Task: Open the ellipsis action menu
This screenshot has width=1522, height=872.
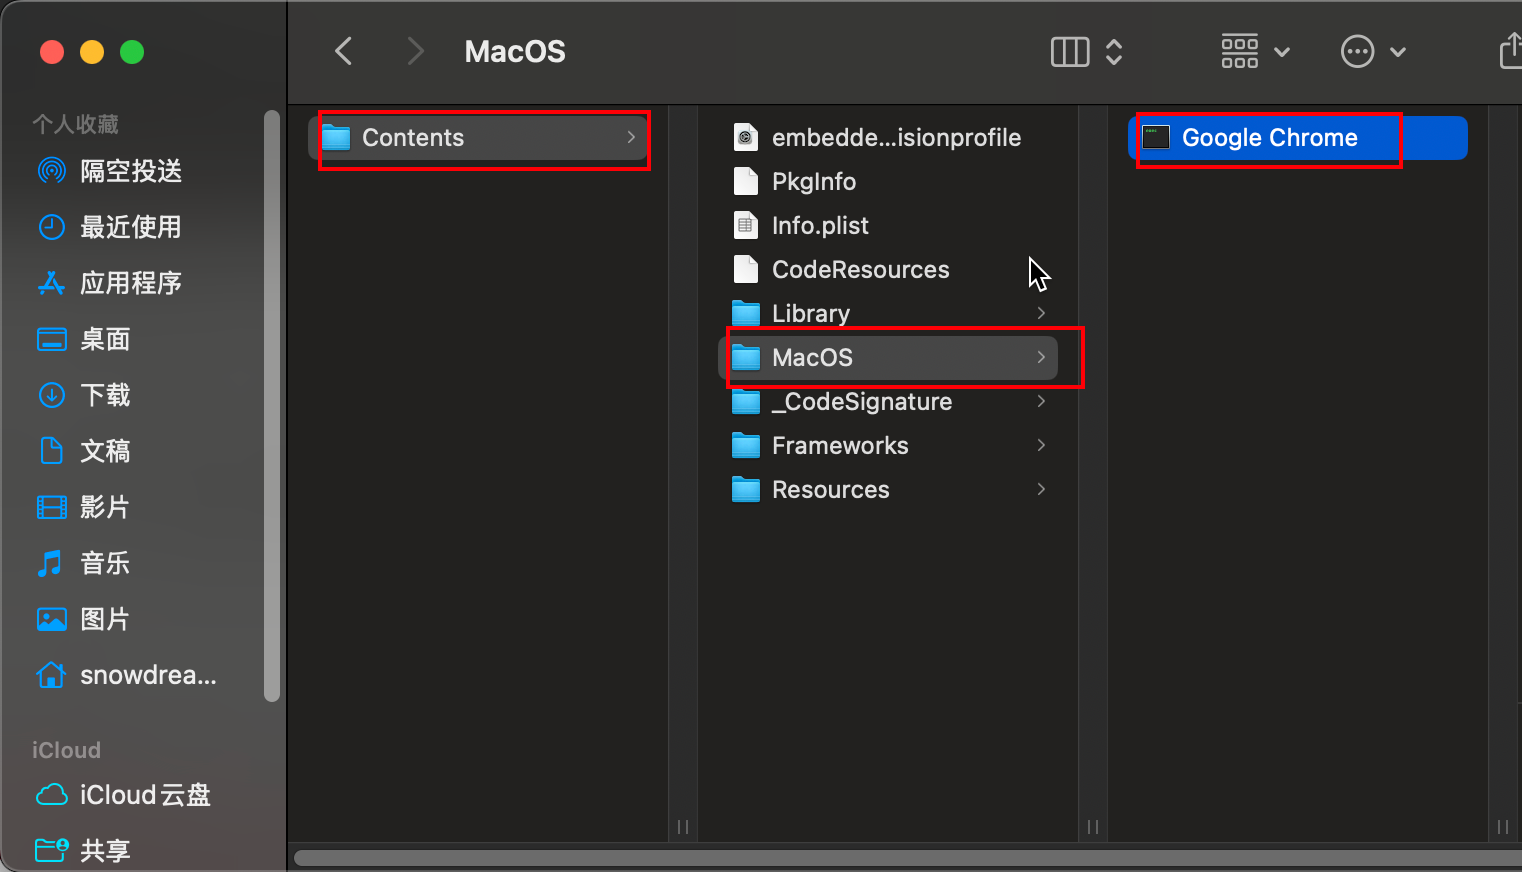Action: (1372, 52)
